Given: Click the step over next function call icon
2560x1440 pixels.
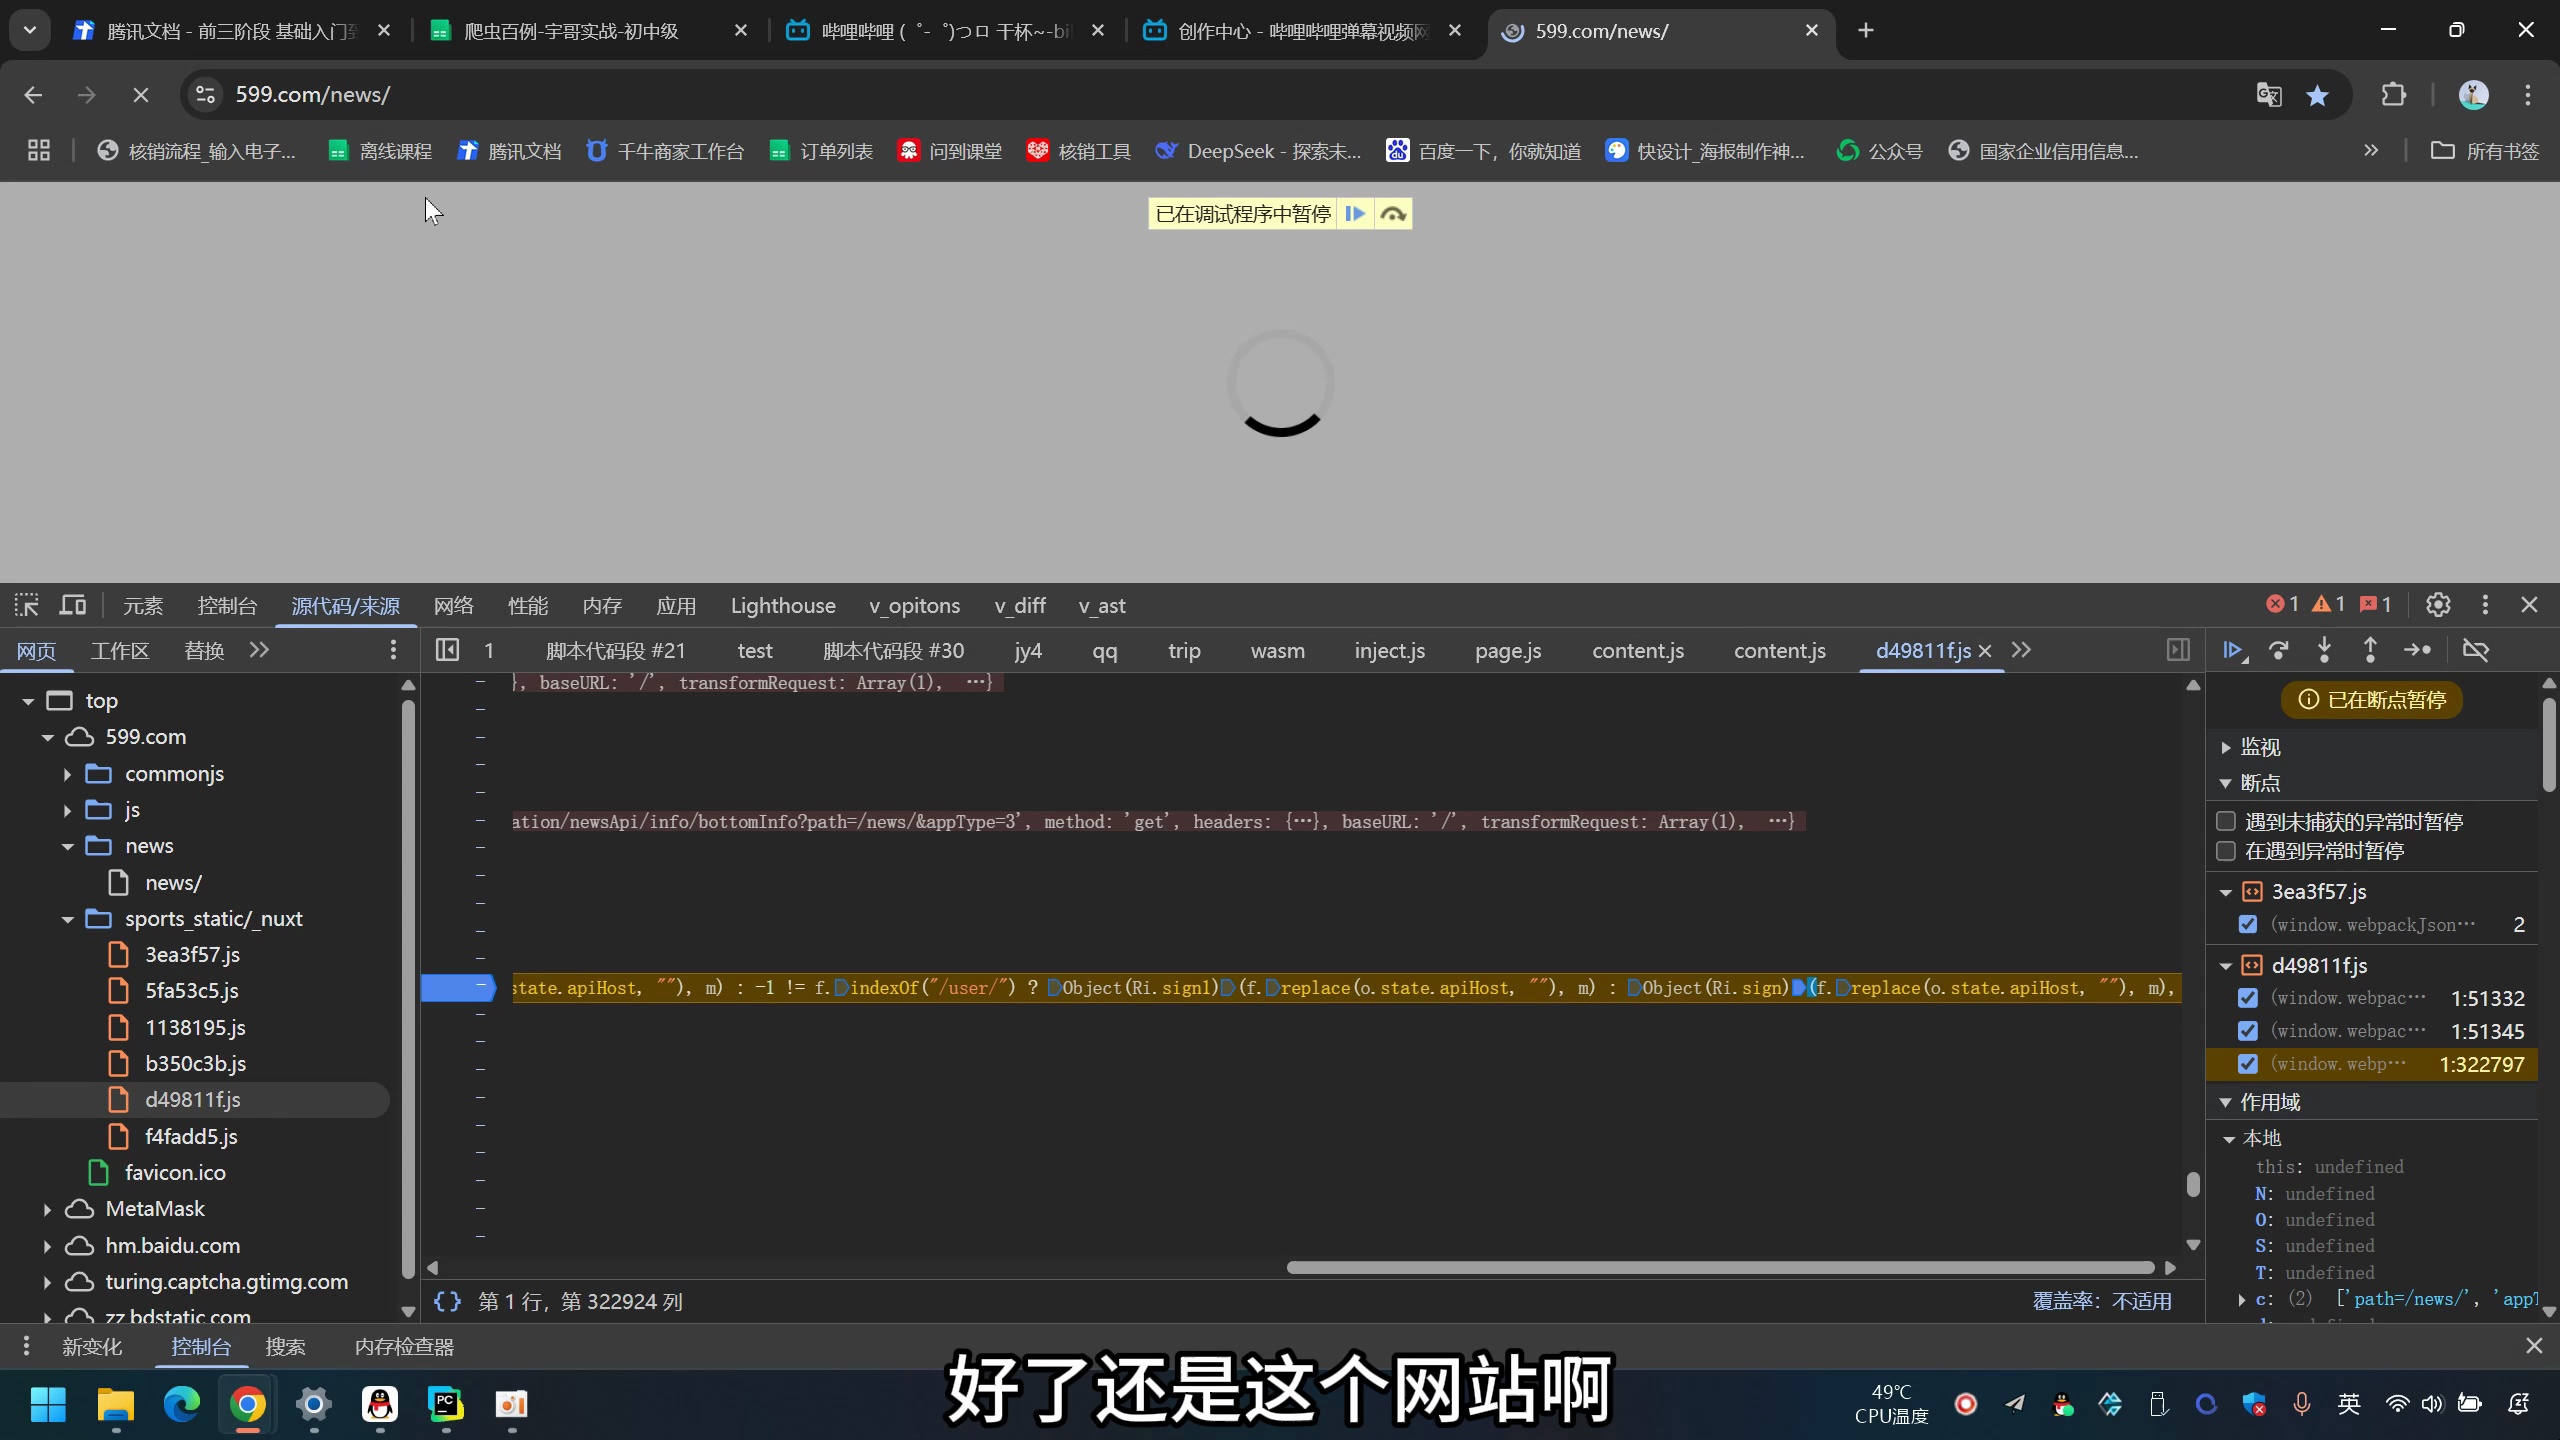Looking at the screenshot, I should click(2280, 650).
